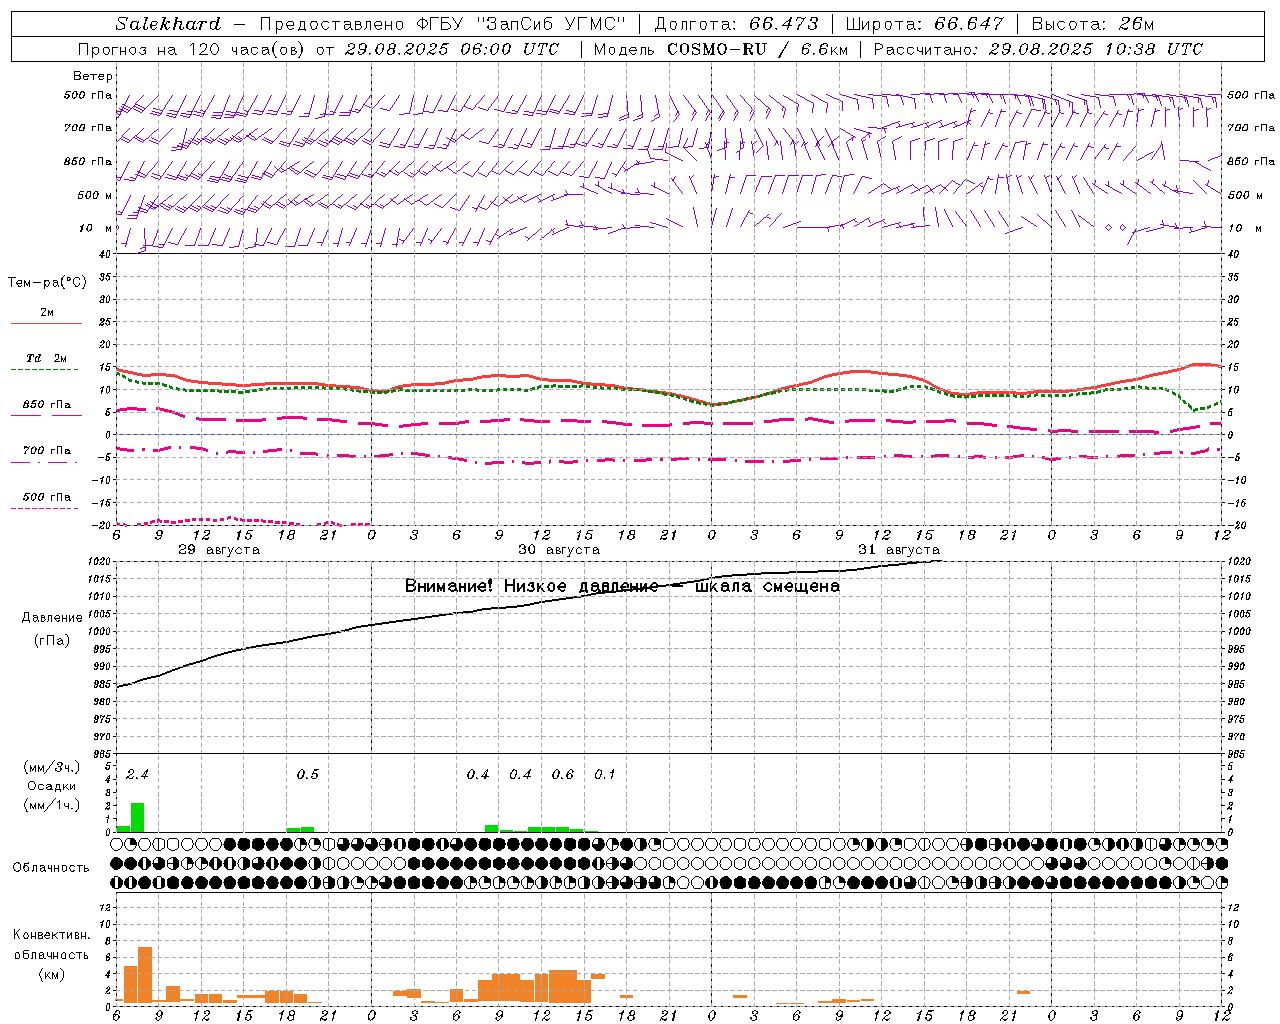Viewport: 1280px width, 1024px height.
Task: Click the "Ветер" wind panel label
Action: [92, 76]
